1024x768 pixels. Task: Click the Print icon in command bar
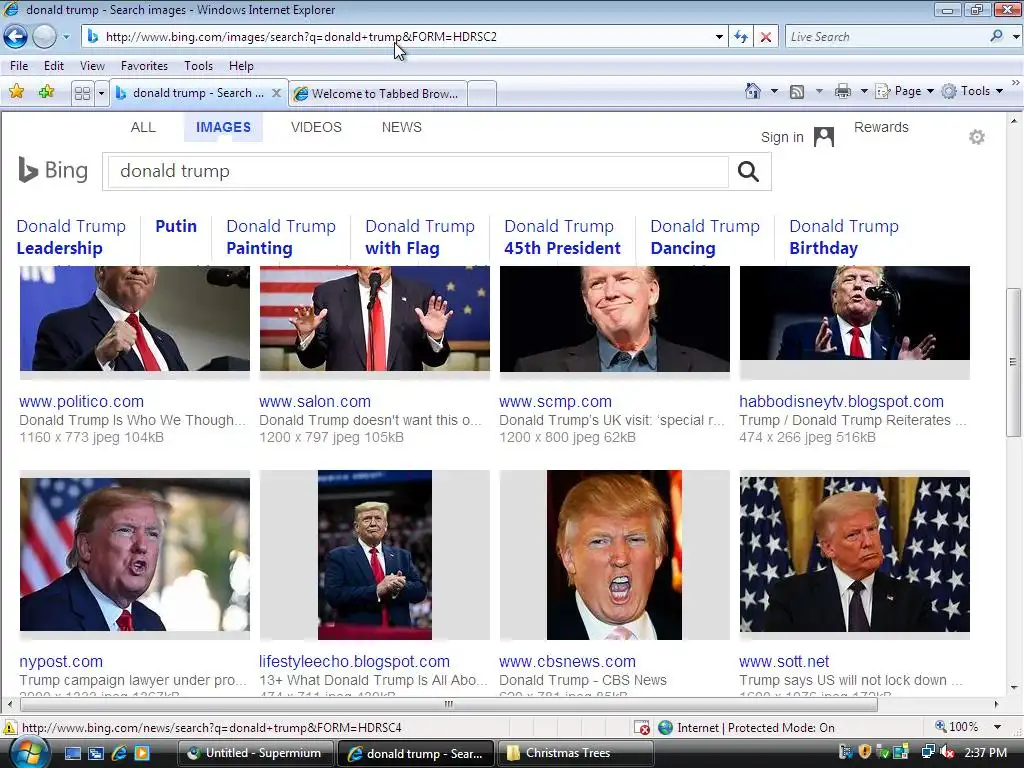[x=842, y=91]
